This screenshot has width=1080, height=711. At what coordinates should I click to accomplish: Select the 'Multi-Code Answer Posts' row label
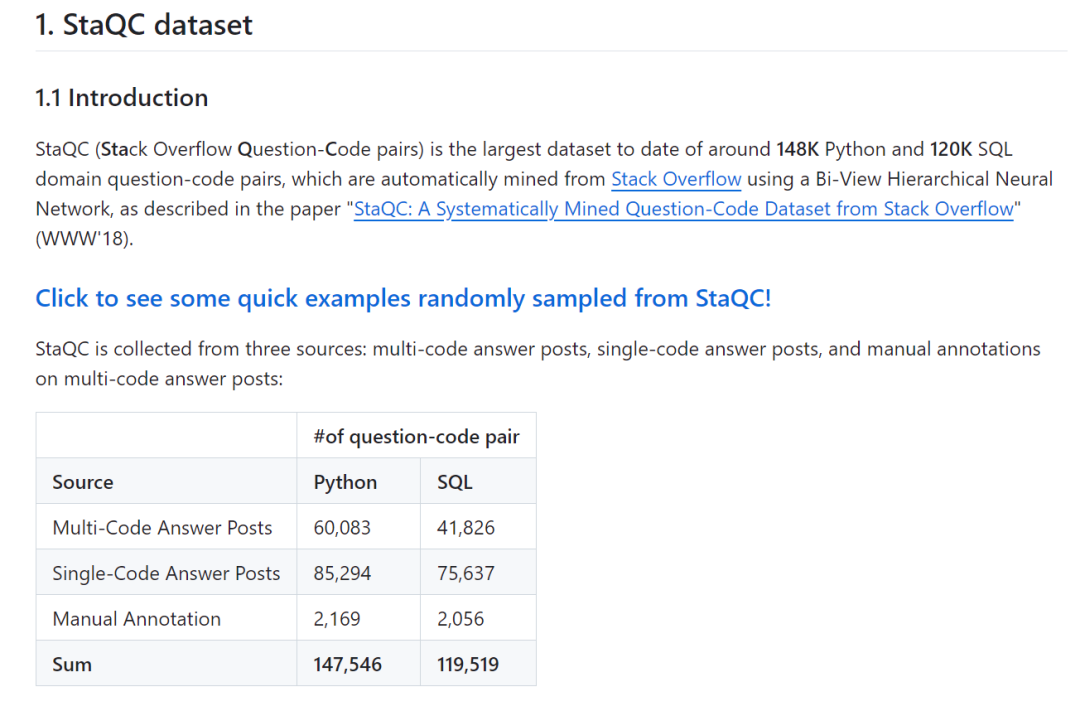click(x=162, y=528)
